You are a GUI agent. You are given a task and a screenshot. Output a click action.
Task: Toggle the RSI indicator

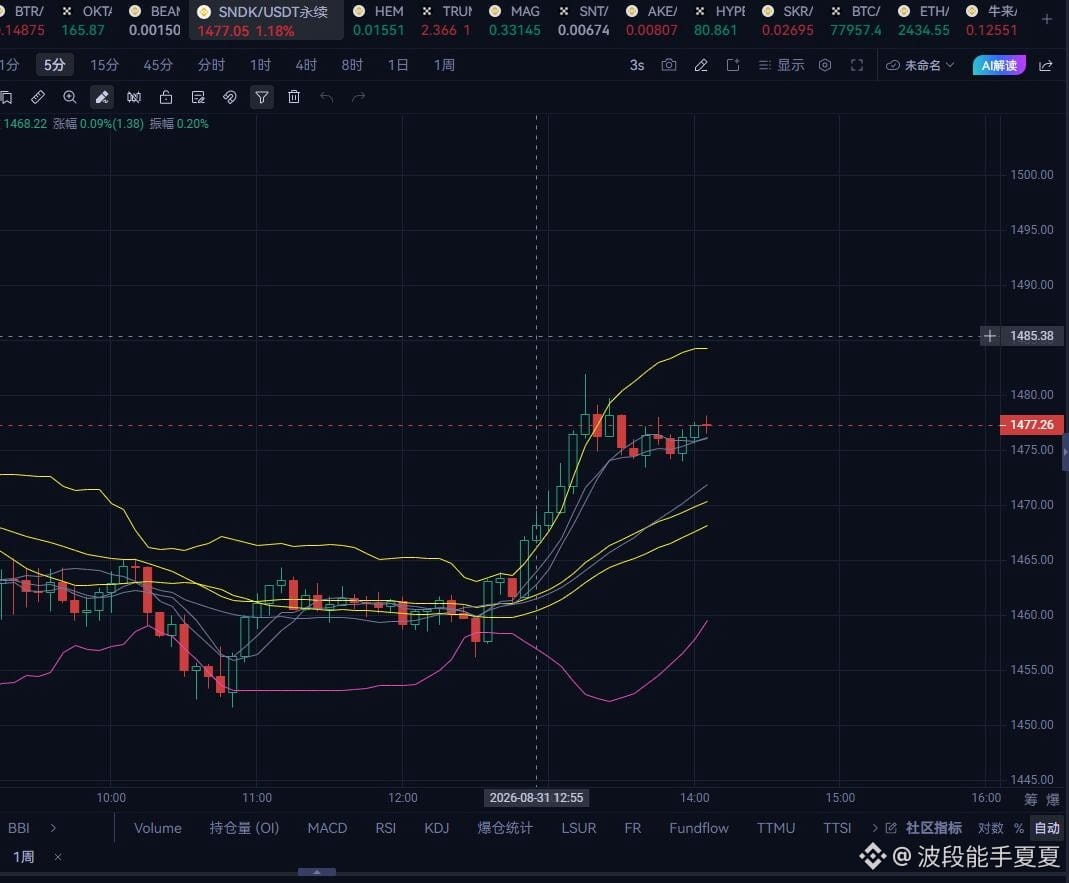point(385,828)
